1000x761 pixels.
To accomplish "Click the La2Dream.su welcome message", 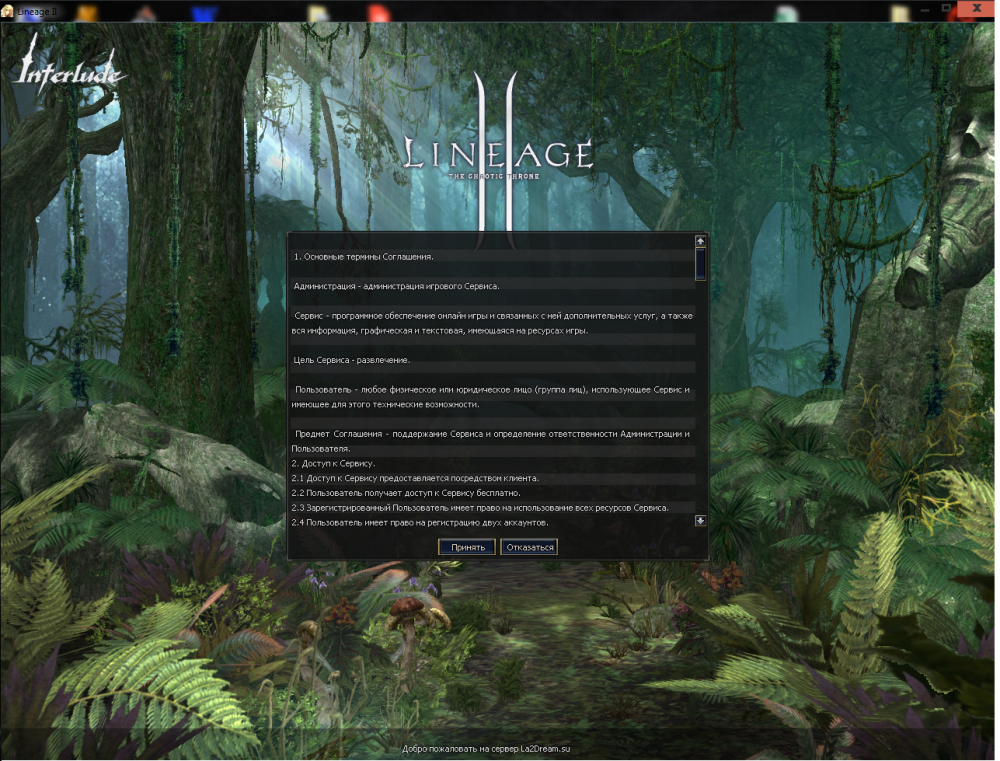I will (486, 749).
